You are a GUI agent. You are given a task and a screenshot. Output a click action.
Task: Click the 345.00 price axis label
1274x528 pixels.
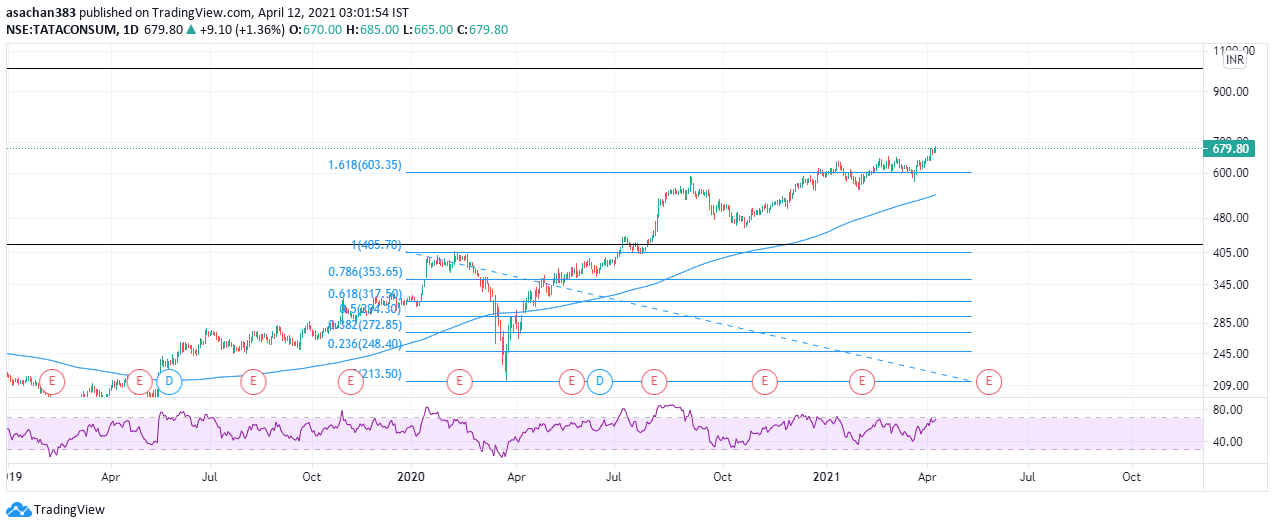pyautogui.click(x=1229, y=285)
